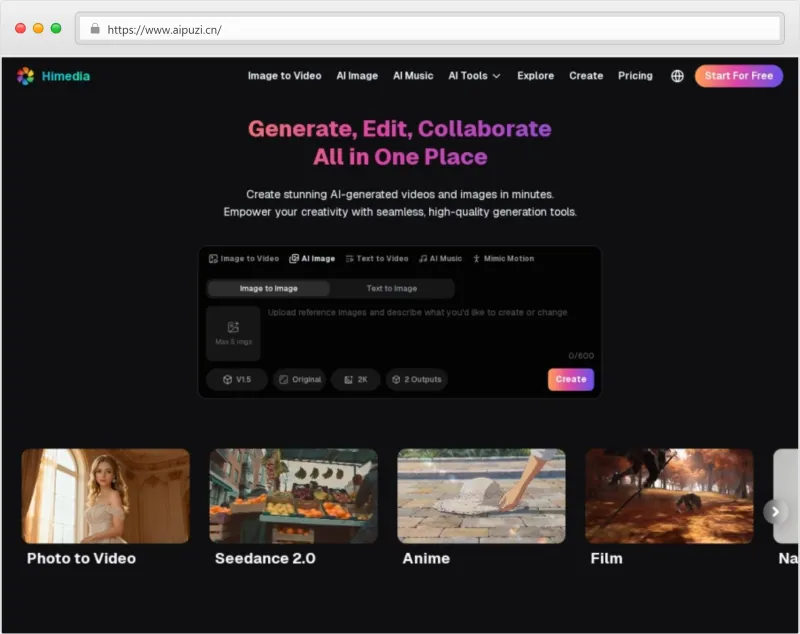Open the Pricing menu item
Image resolution: width=800 pixels, height=634 pixels.
click(635, 76)
